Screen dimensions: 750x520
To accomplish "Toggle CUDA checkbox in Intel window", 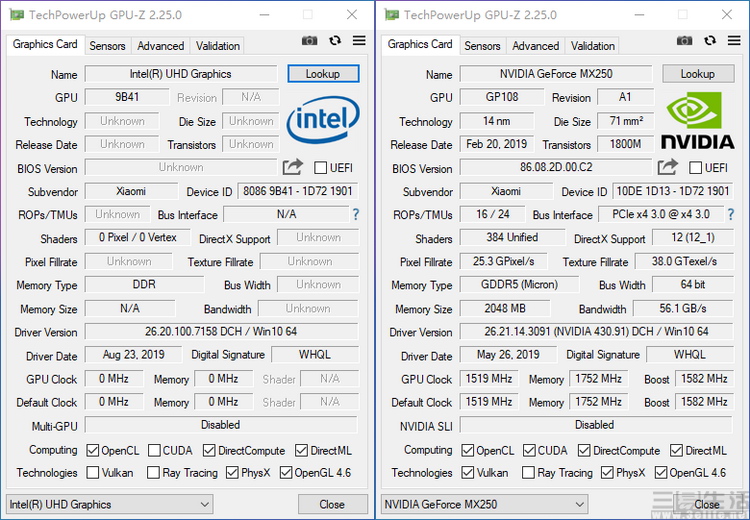I will point(154,451).
